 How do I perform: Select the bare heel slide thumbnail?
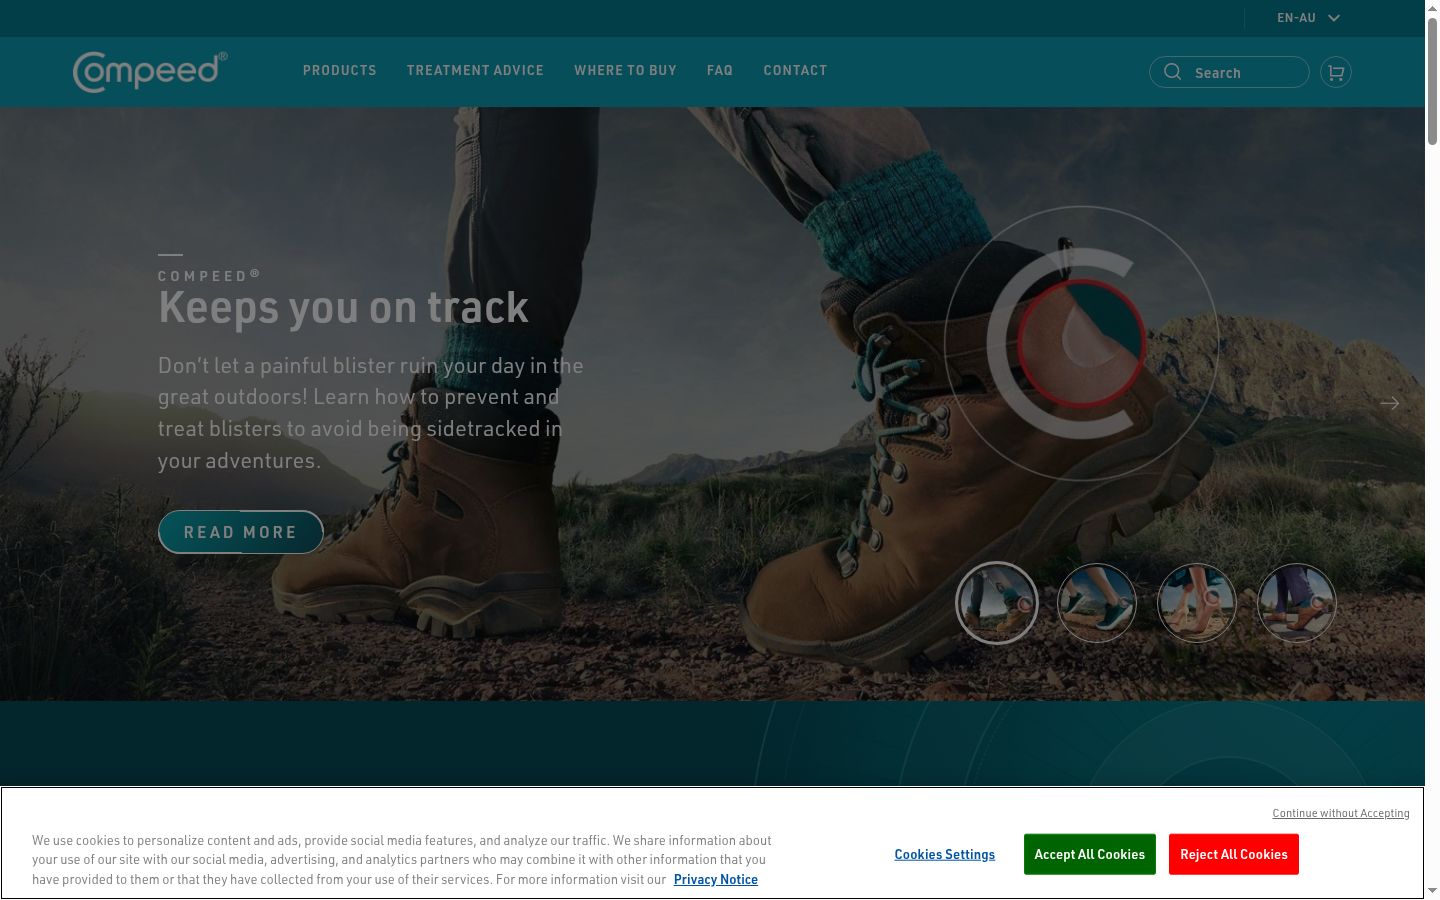coord(1197,603)
